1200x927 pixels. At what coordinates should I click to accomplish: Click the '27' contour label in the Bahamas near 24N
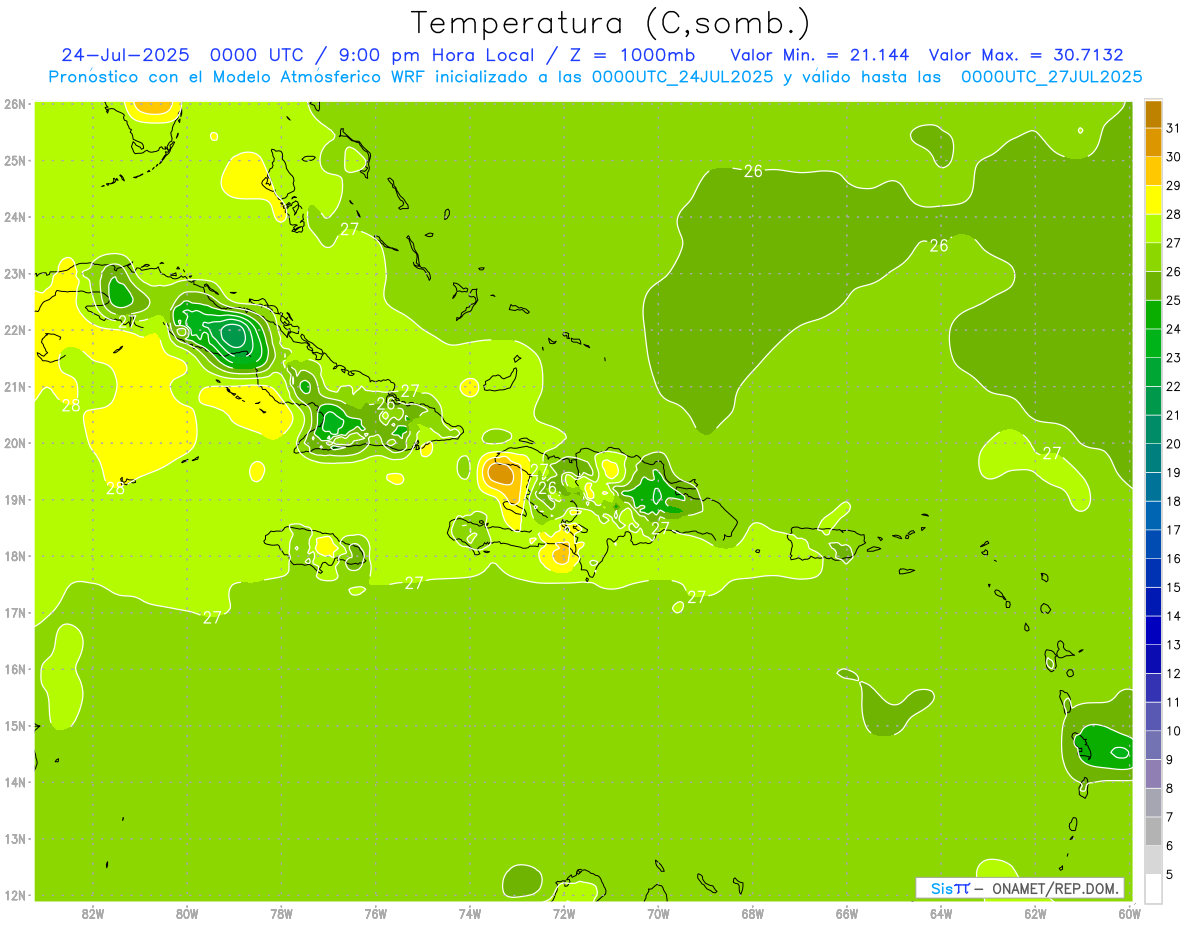(349, 229)
